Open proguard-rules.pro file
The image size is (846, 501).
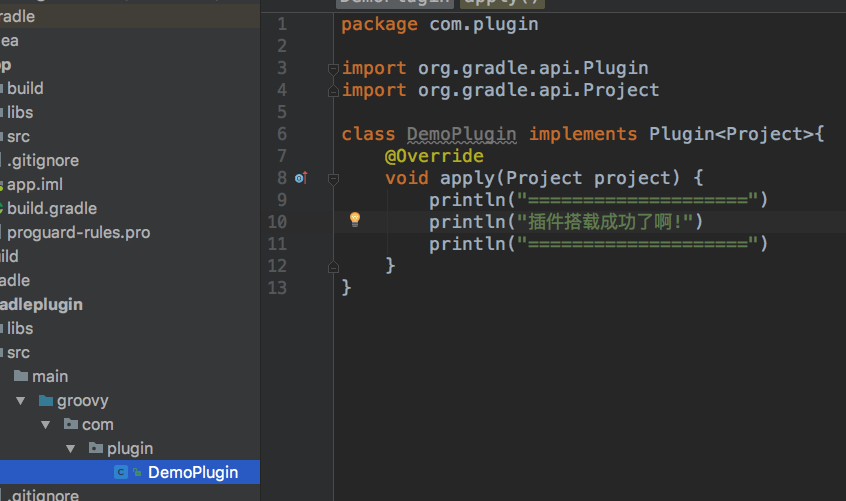tap(78, 232)
